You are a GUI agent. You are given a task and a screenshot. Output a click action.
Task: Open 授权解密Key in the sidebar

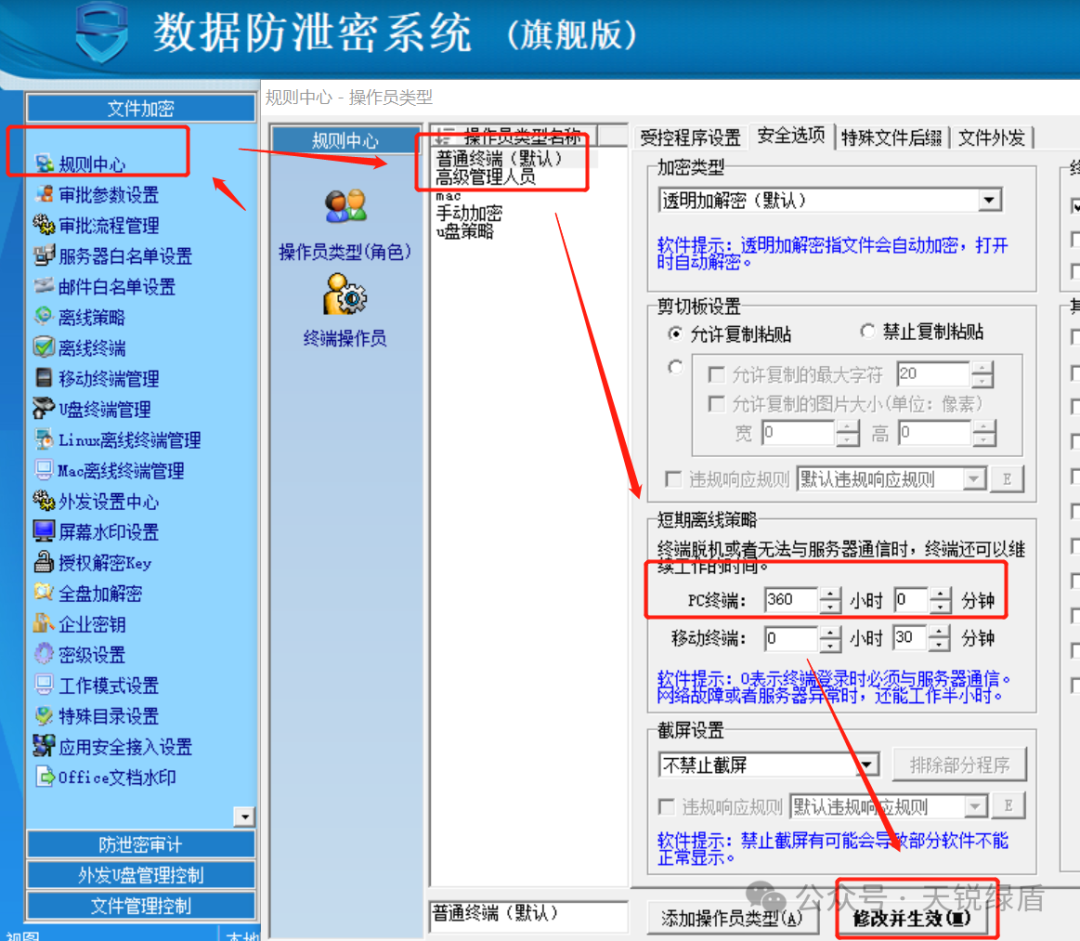(92, 563)
